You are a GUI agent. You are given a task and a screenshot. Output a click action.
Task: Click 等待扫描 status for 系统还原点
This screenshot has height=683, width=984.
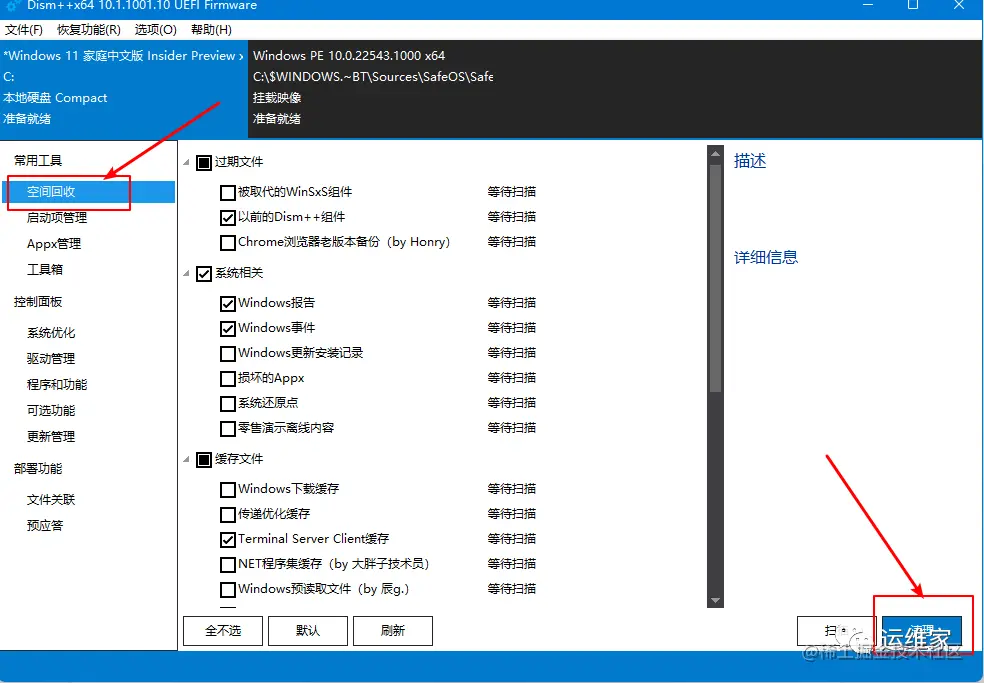tap(511, 402)
